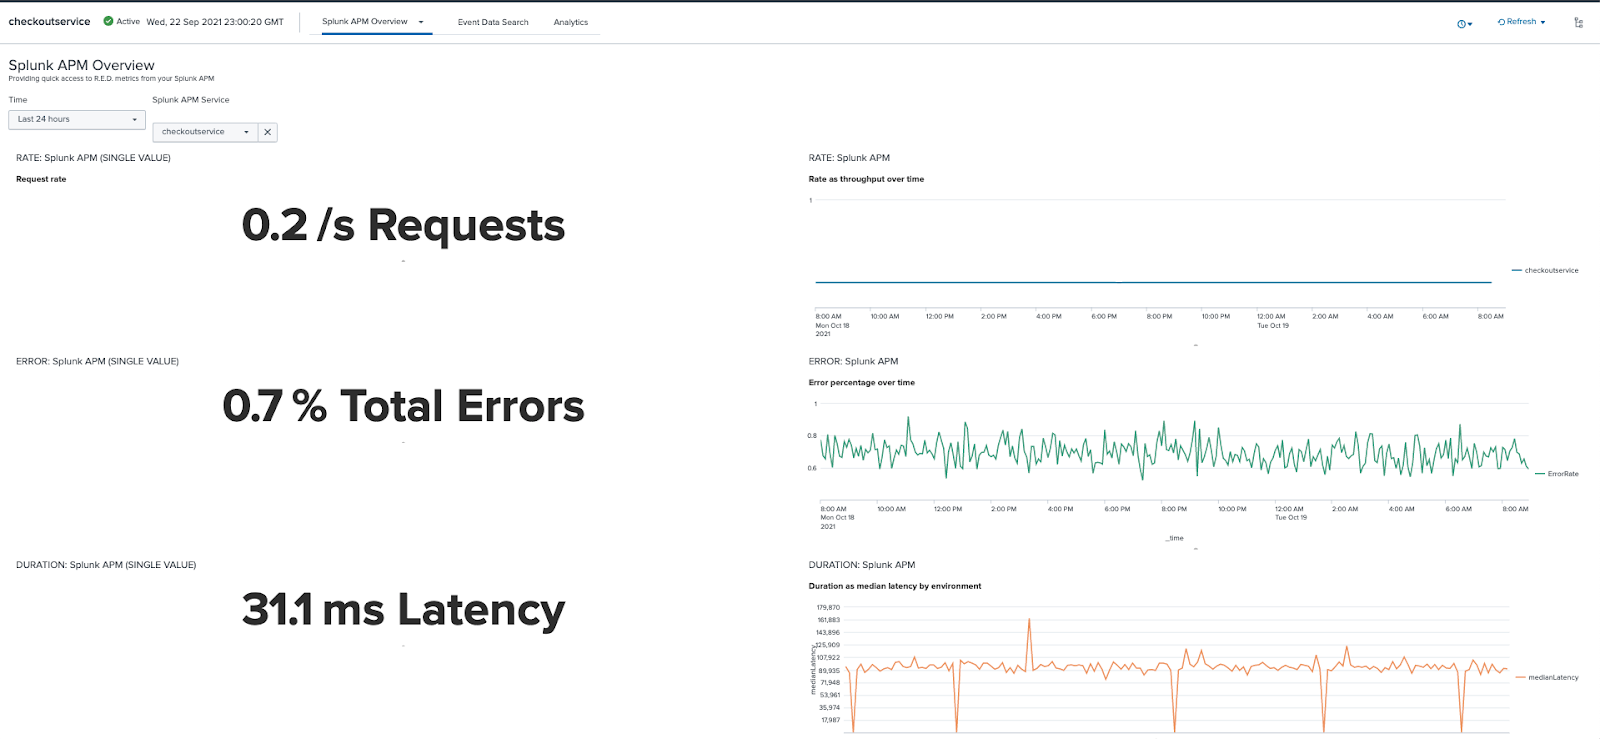Select the 0.7 % Total Errors value
Image resolution: width=1600 pixels, height=739 pixels.
tap(403, 407)
